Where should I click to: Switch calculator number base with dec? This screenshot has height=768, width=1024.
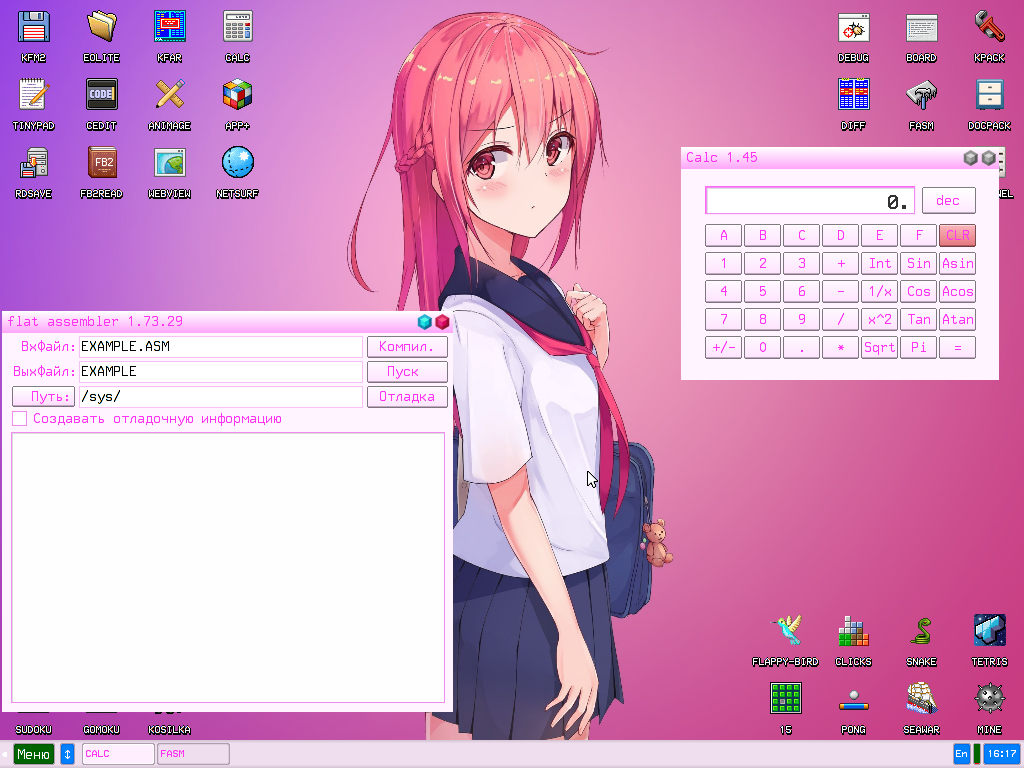click(x=947, y=200)
